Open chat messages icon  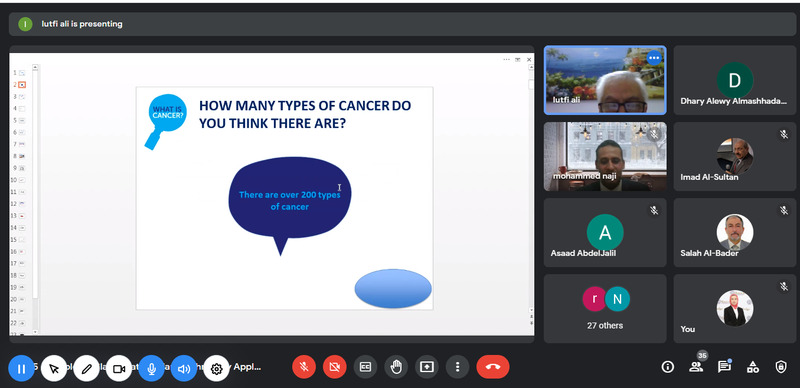724,367
